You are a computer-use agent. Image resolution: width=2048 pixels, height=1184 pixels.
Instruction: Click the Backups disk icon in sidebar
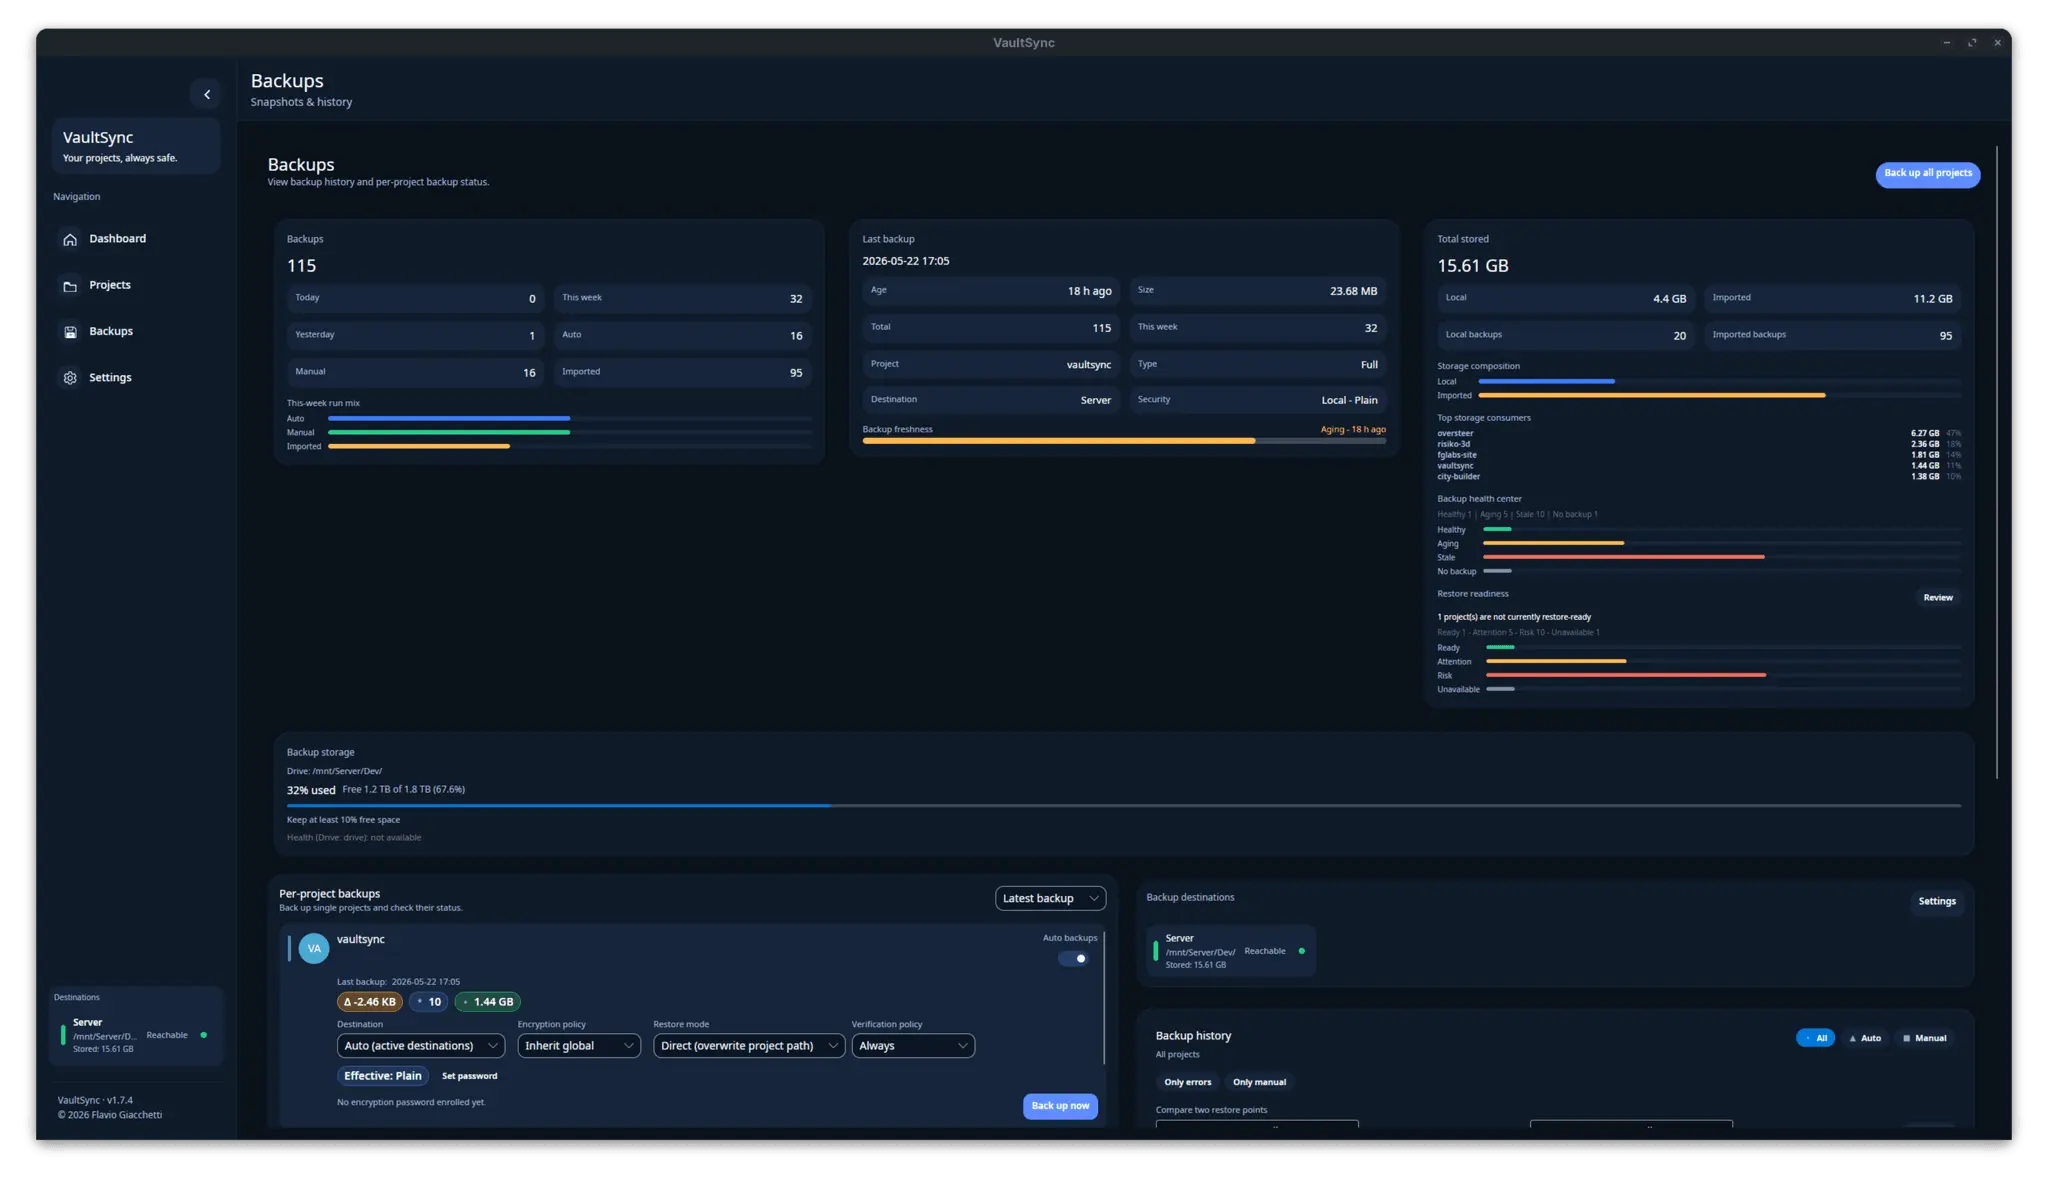point(70,332)
